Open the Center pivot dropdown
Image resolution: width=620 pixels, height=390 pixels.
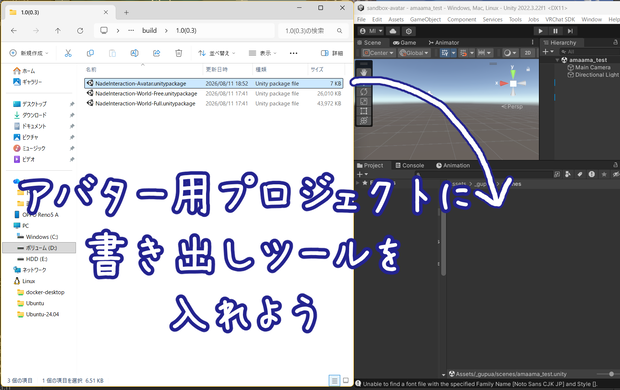tap(378, 53)
